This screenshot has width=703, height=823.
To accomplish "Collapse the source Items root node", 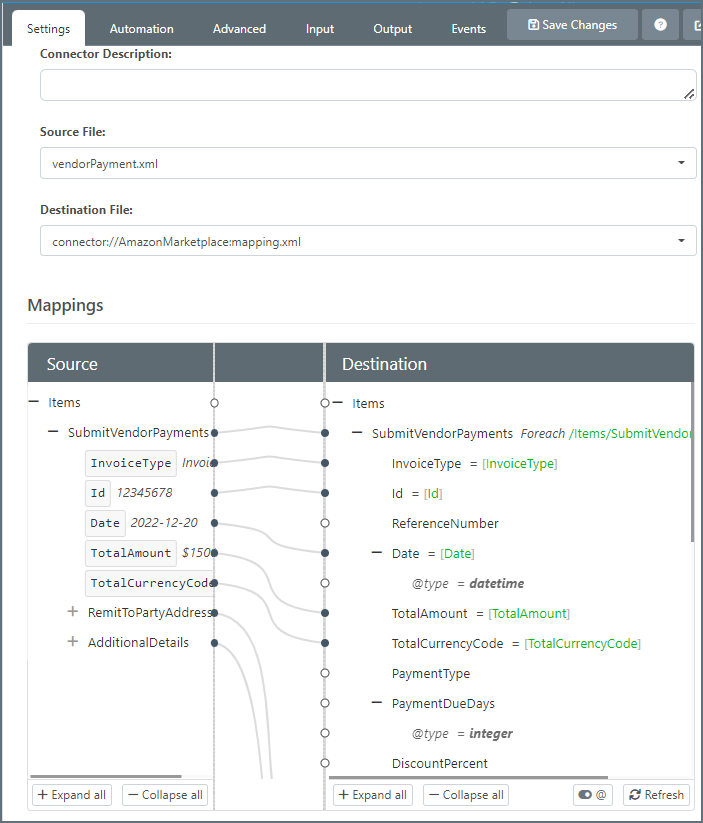I will point(34,402).
